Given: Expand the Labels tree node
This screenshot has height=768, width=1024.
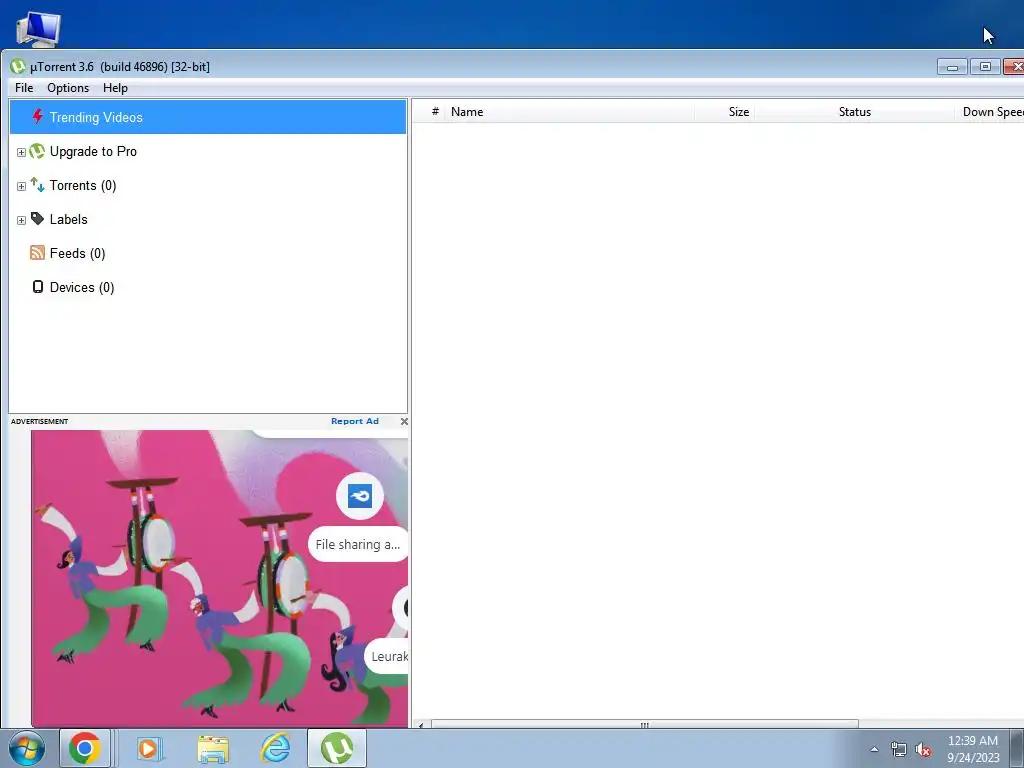Looking at the screenshot, I should pos(21,220).
